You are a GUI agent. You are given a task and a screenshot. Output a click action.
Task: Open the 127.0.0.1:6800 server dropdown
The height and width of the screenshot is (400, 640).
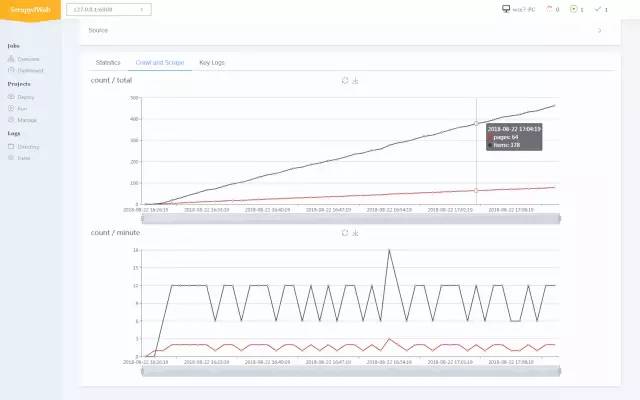click(109, 9)
